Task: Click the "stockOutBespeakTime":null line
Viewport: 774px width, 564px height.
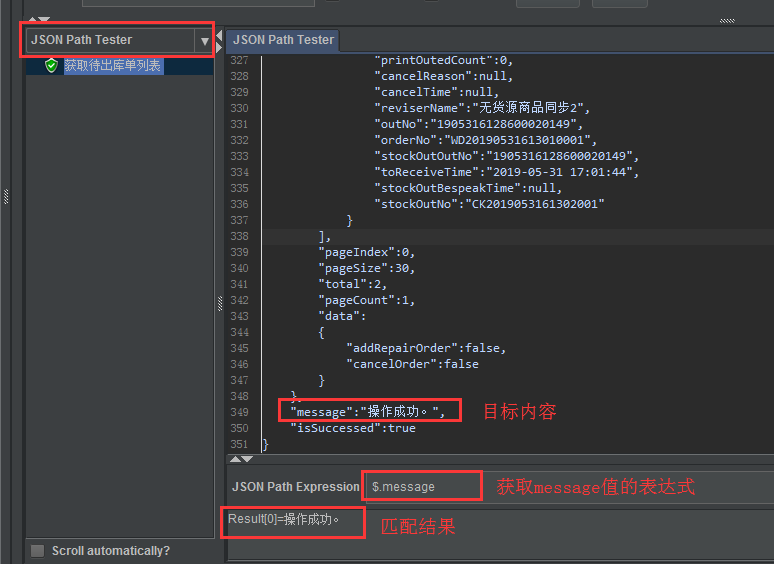Action: point(468,188)
